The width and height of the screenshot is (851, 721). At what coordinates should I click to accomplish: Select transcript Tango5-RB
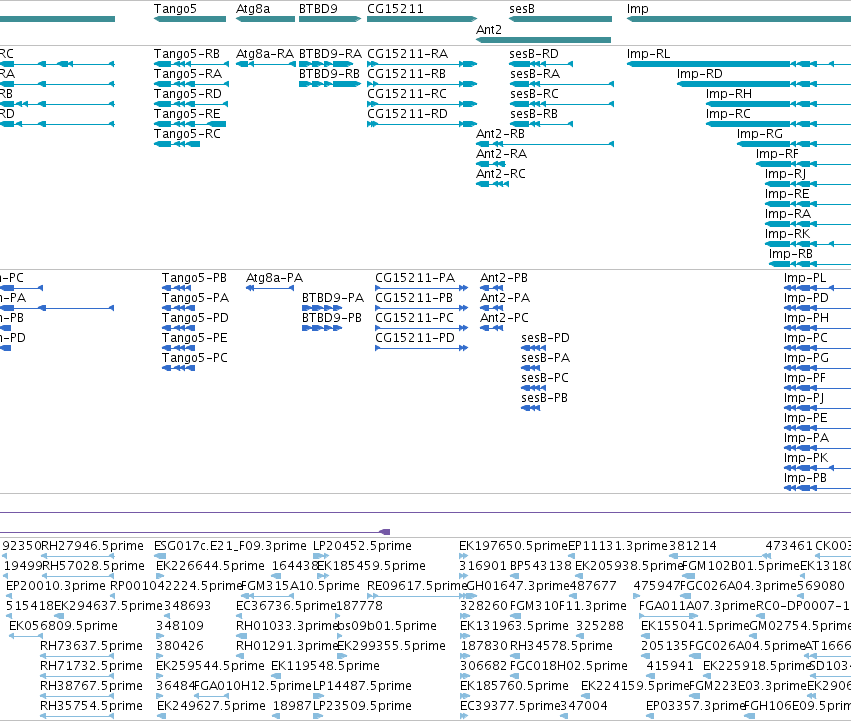coord(191,64)
